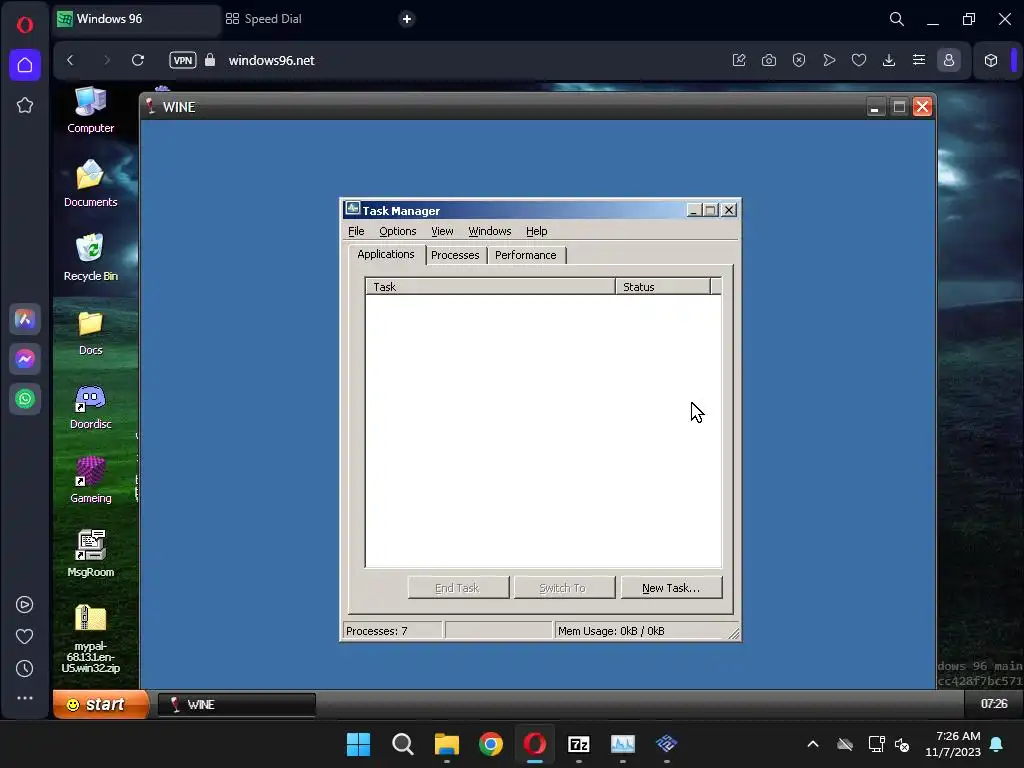The height and width of the screenshot is (768, 1024).
Task: Click the Task Manager title bar icon
Action: 353,209
